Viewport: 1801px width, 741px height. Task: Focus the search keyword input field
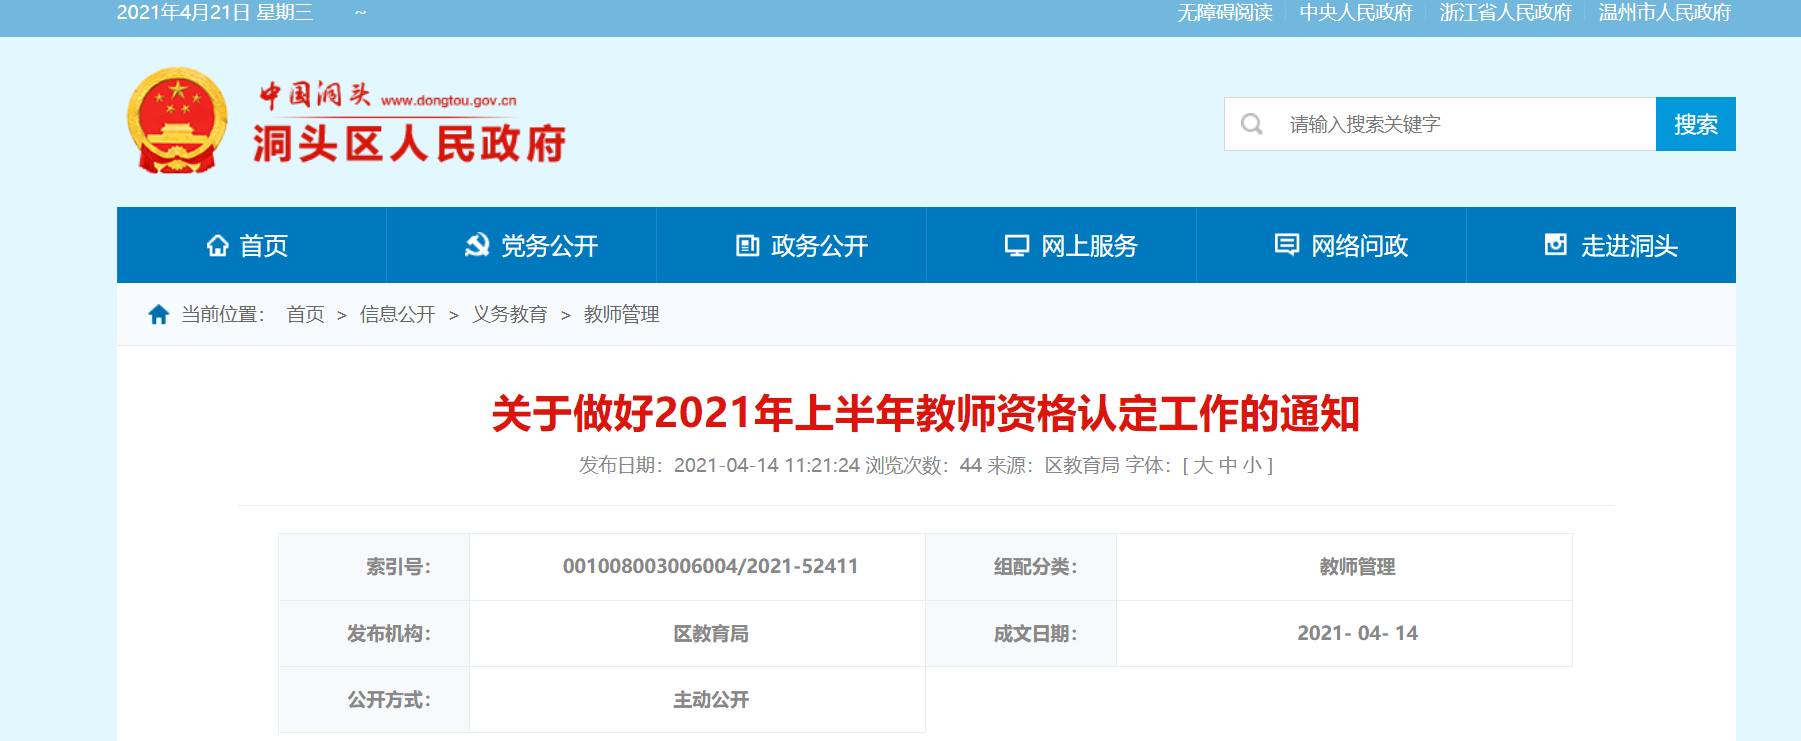(1440, 124)
